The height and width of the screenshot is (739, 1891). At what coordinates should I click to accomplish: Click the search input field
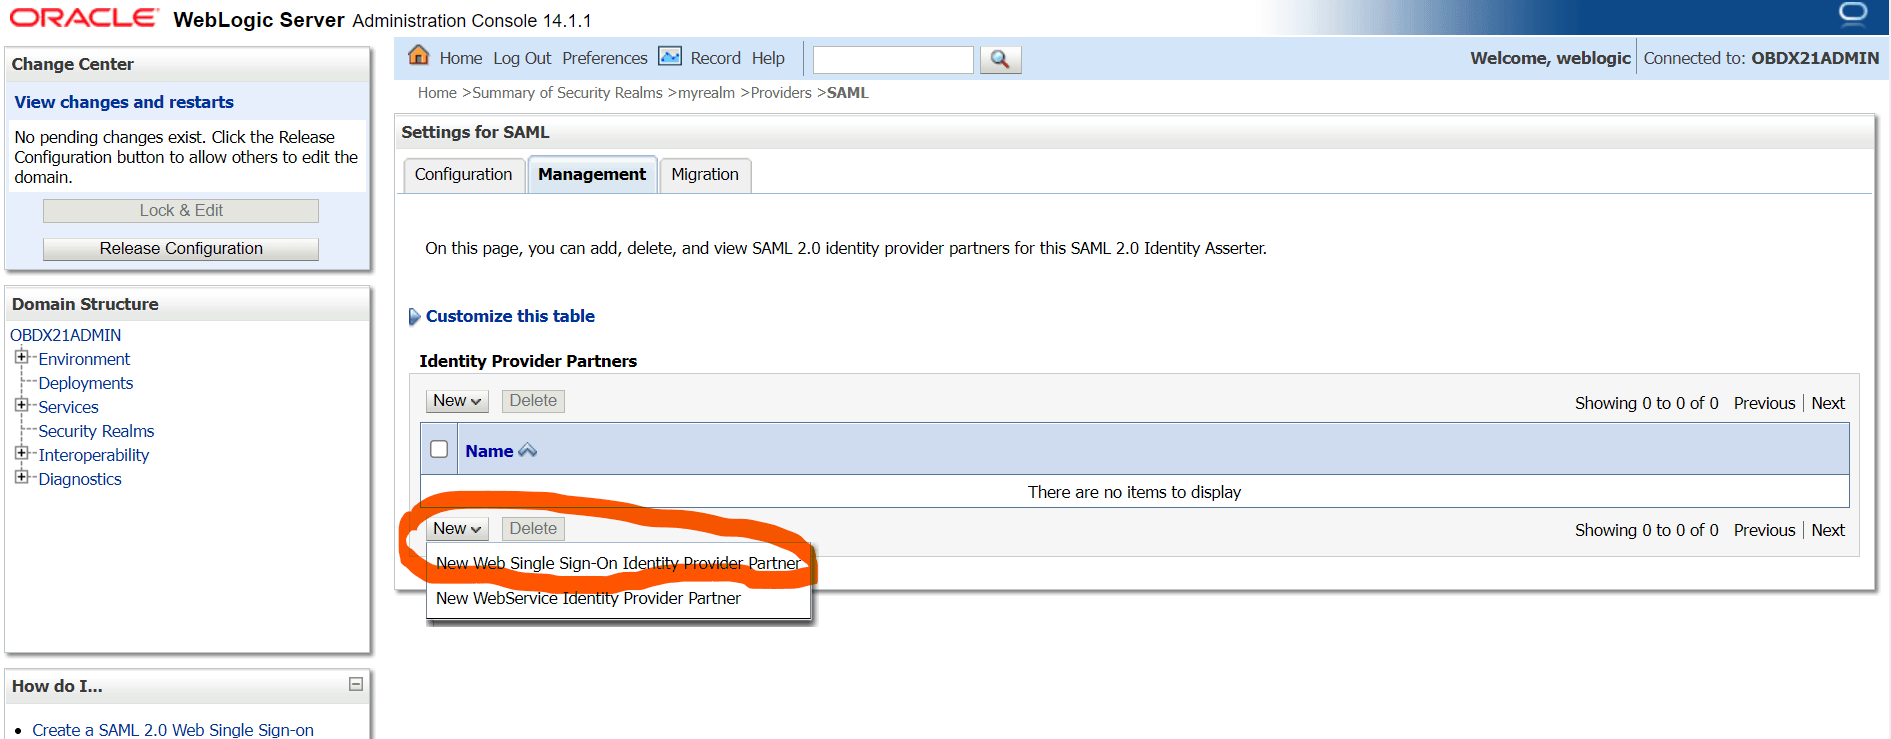coord(893,60)
